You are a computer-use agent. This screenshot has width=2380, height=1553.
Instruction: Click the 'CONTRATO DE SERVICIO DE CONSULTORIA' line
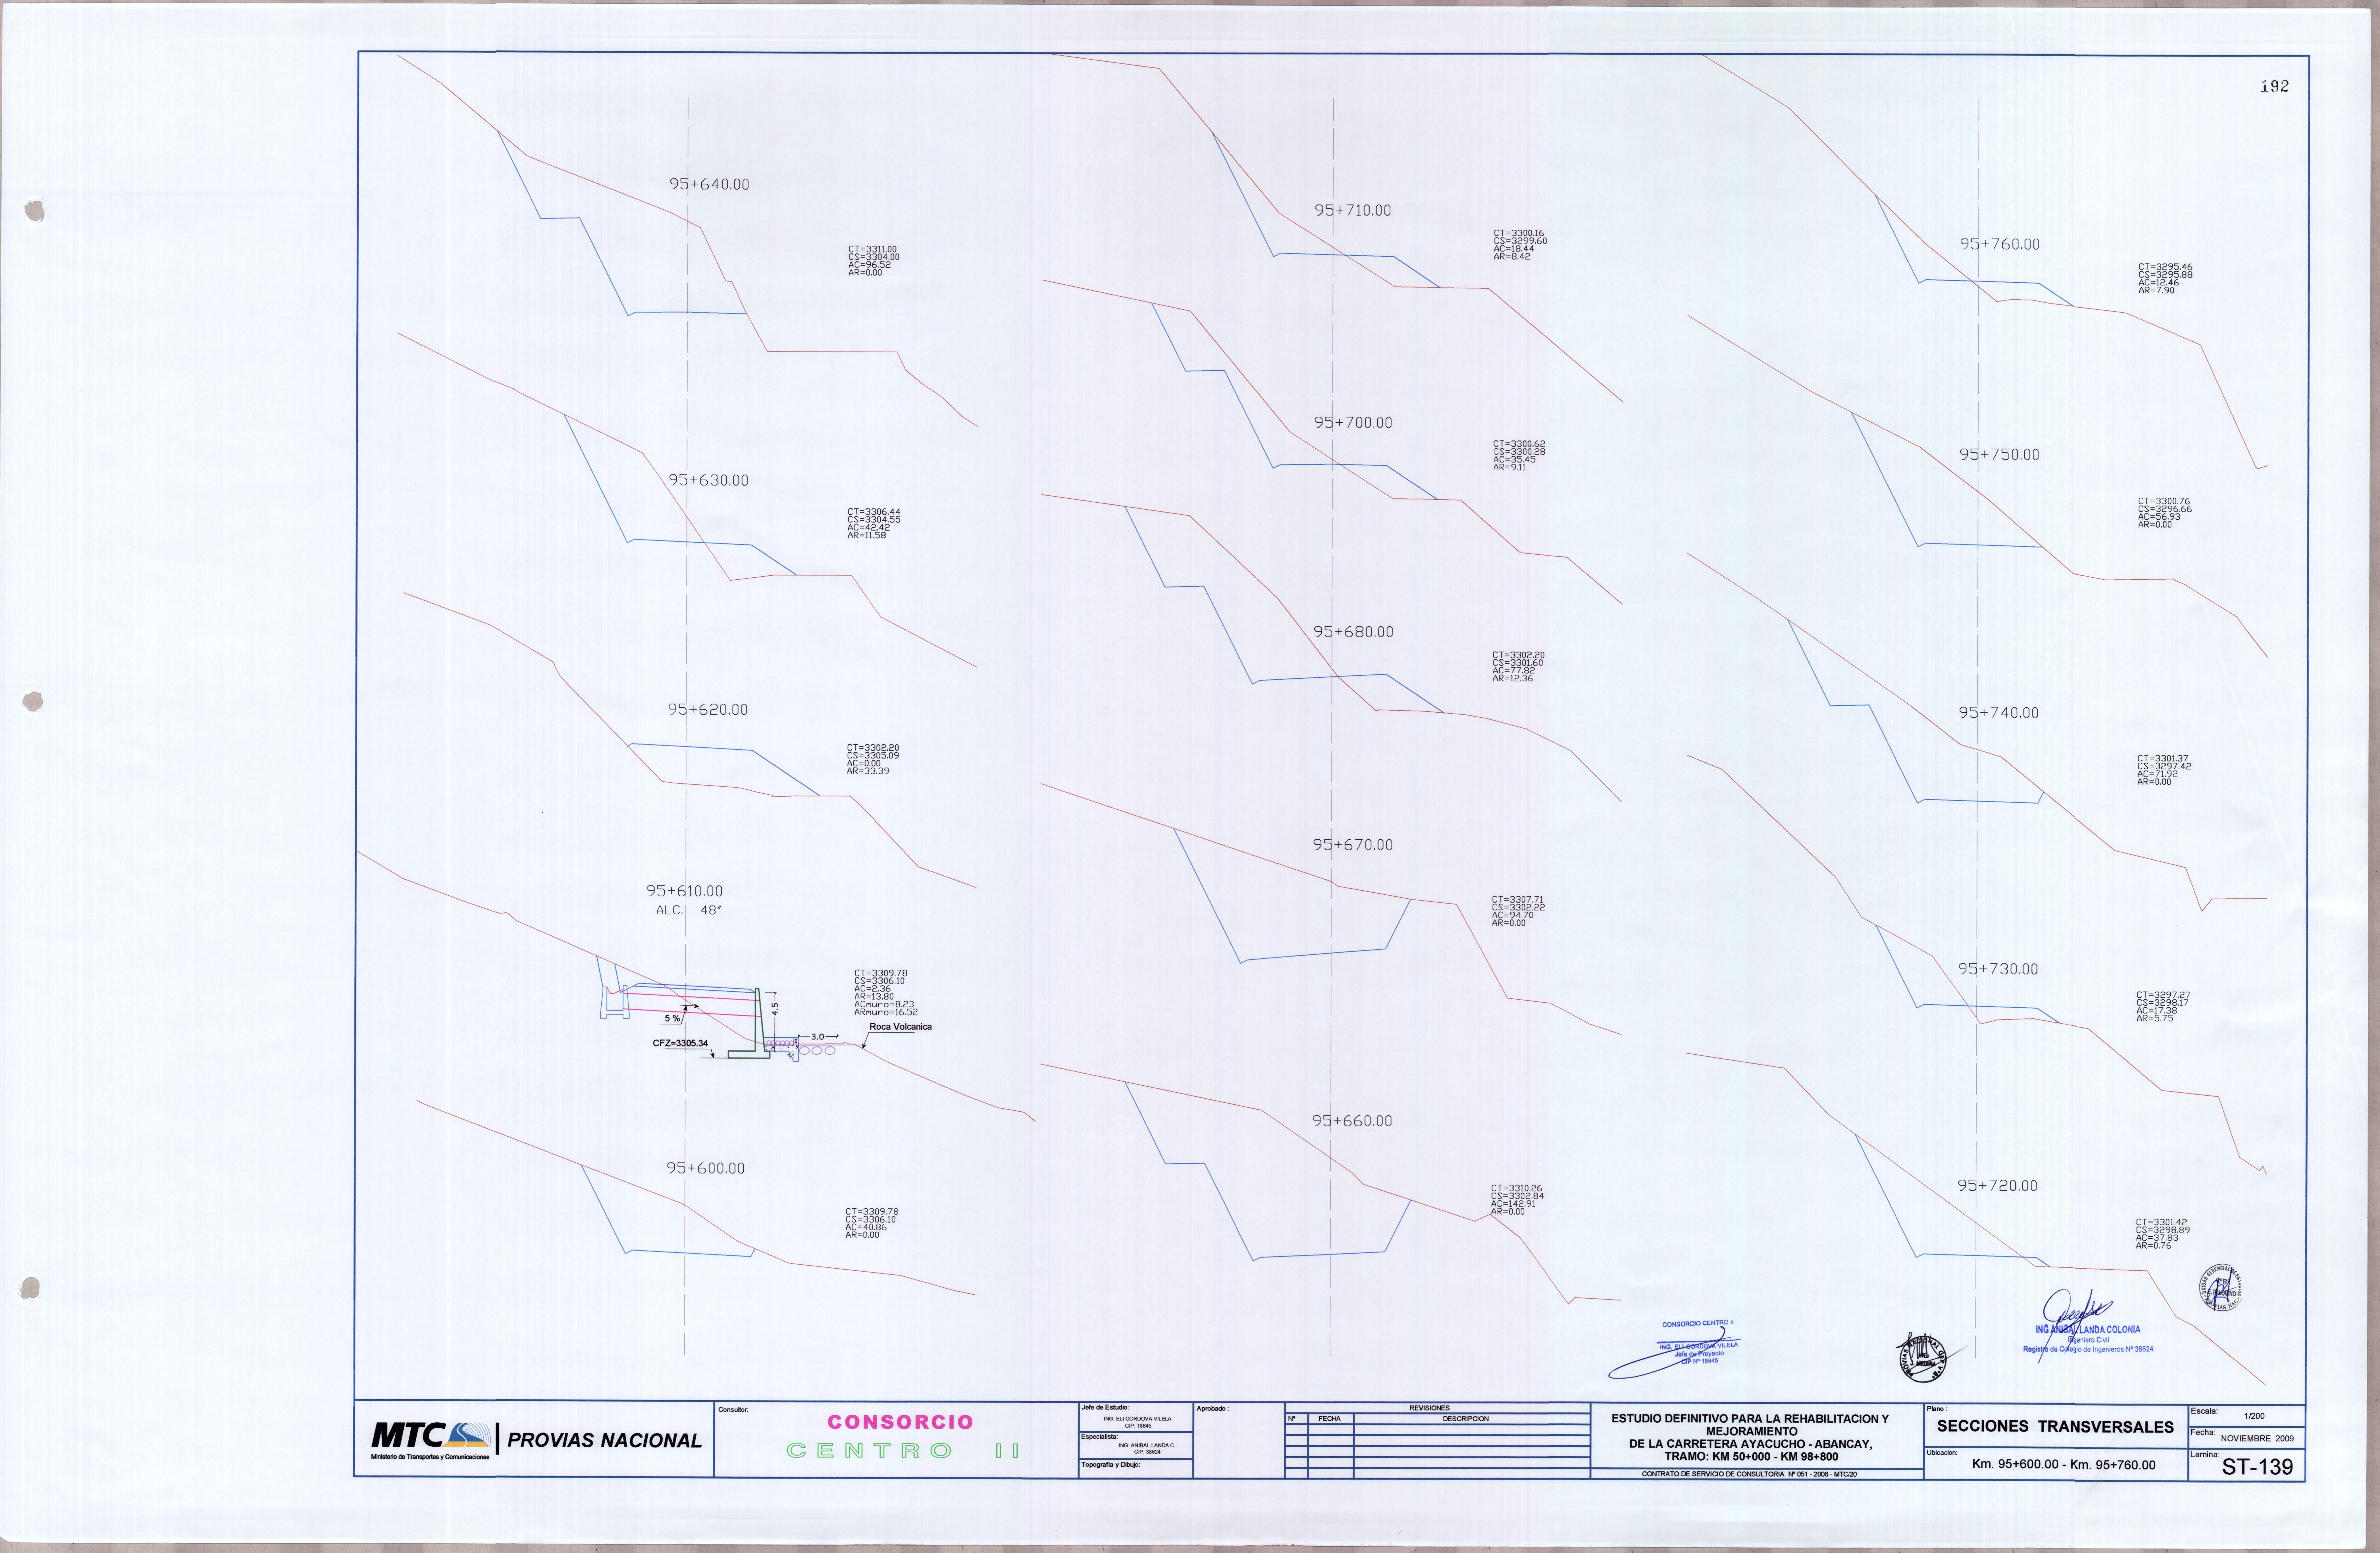pyautogui.click(x=1749, y=1474)
